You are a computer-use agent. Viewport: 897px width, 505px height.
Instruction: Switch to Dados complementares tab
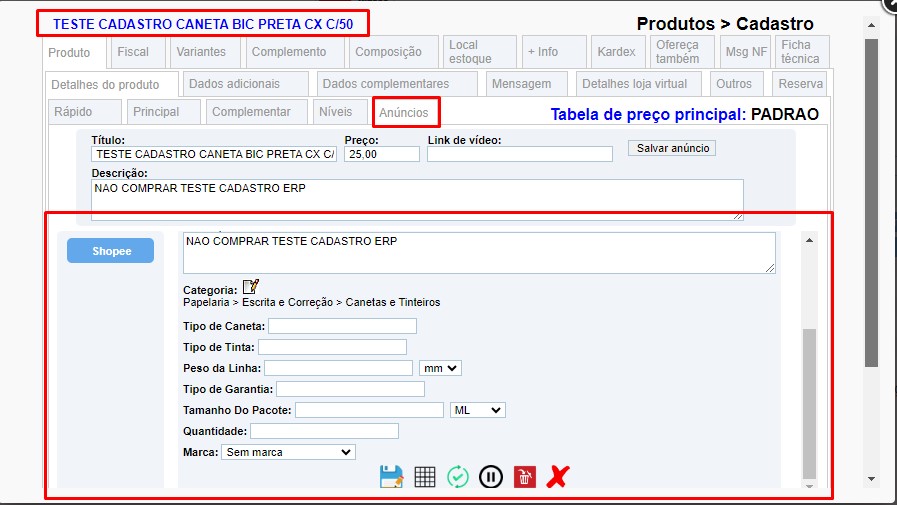[397, 84]
